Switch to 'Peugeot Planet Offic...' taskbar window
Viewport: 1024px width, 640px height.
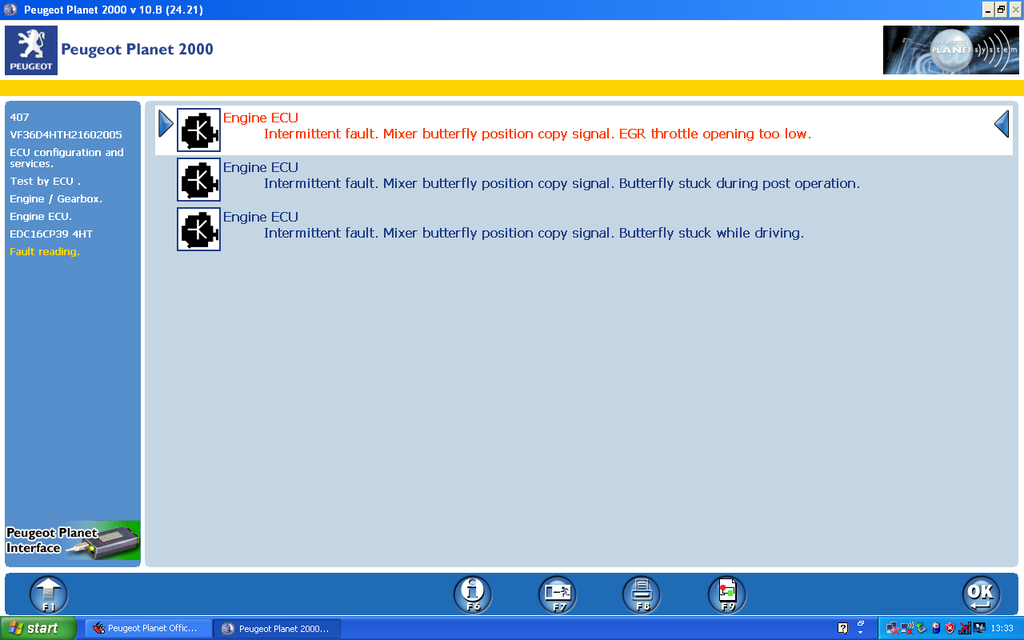coord(147,628)
